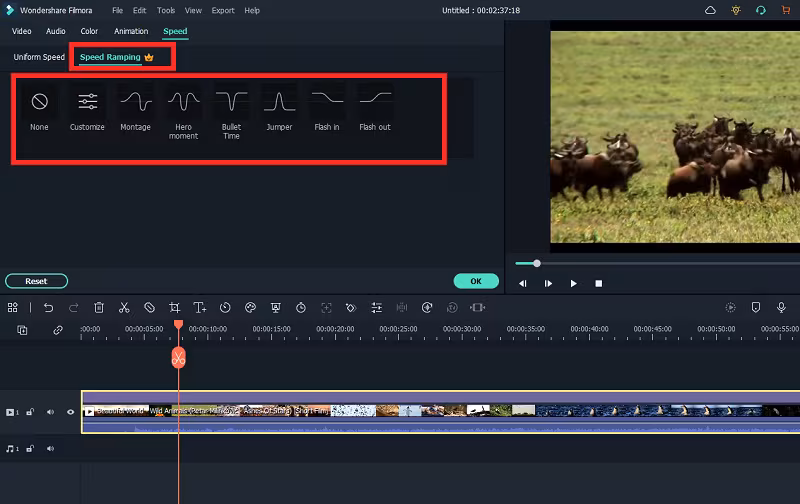Viewport: 800px width, 504px height.
Task: Toggle the timeline auto-link chain icon
Action: click(x=58, y=330)
